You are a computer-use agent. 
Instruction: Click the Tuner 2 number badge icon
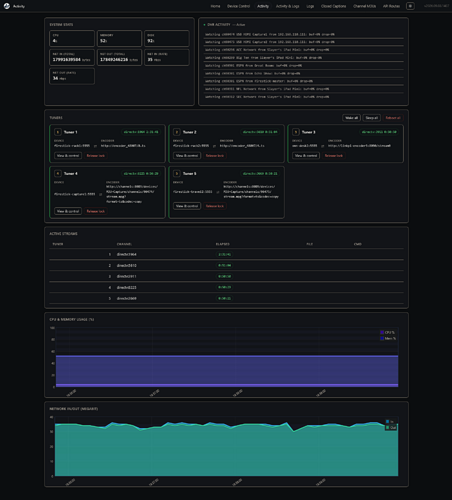pyautogui.click(x=177, y=132)
